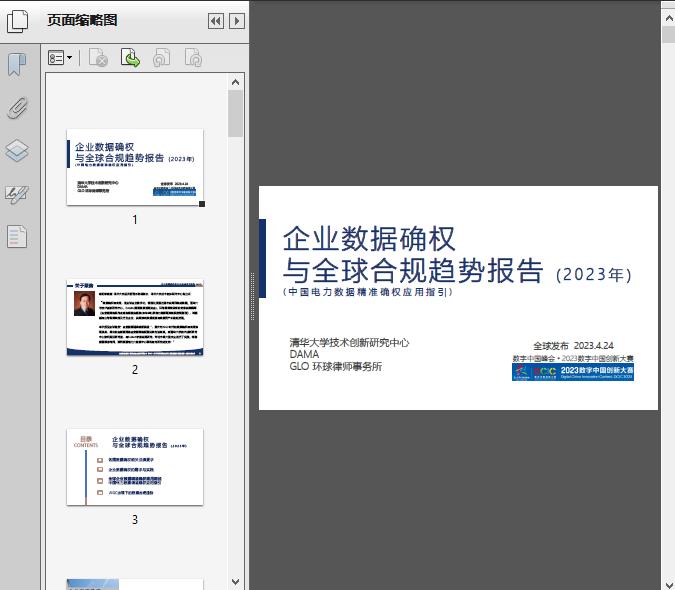Click the 页面缩略图 panel title
The height and width of the screenshot is (590, 675).
pos(82,20)
